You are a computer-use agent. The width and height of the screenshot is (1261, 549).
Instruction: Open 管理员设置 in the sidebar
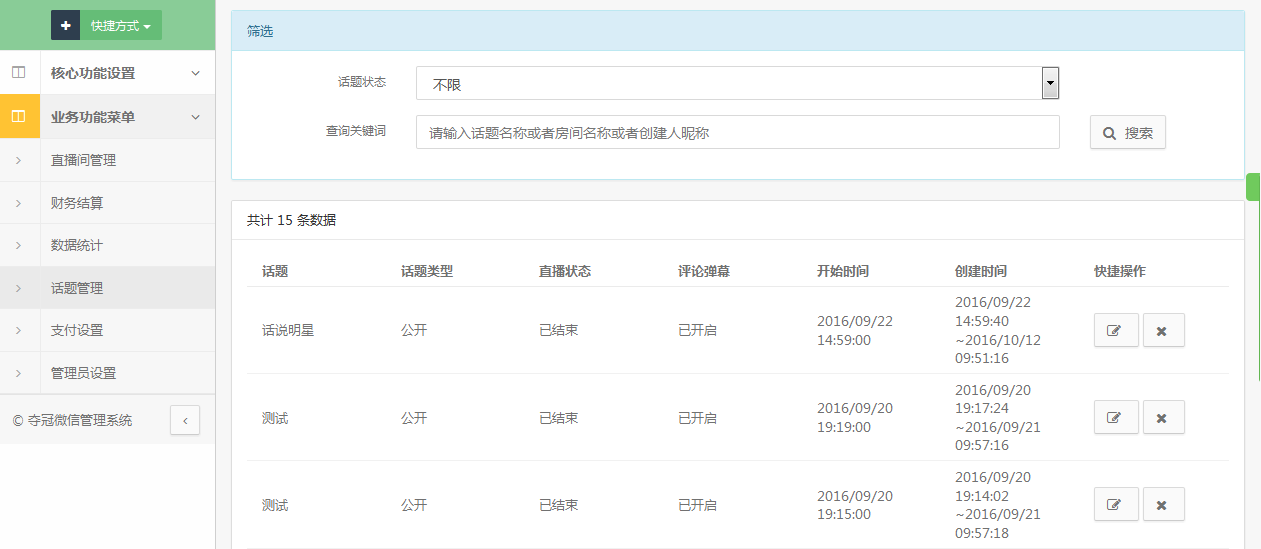coord(107,373)
